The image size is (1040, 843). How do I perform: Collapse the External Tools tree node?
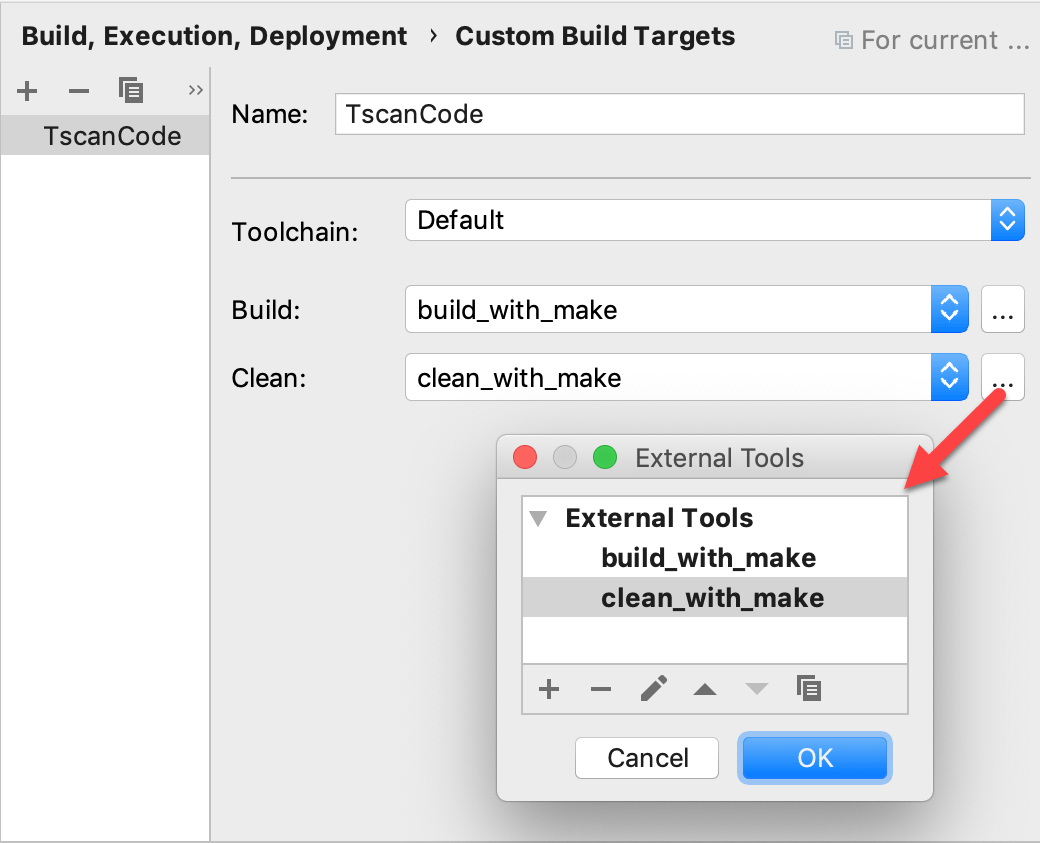pyautogui.click(x=538, y=518)
